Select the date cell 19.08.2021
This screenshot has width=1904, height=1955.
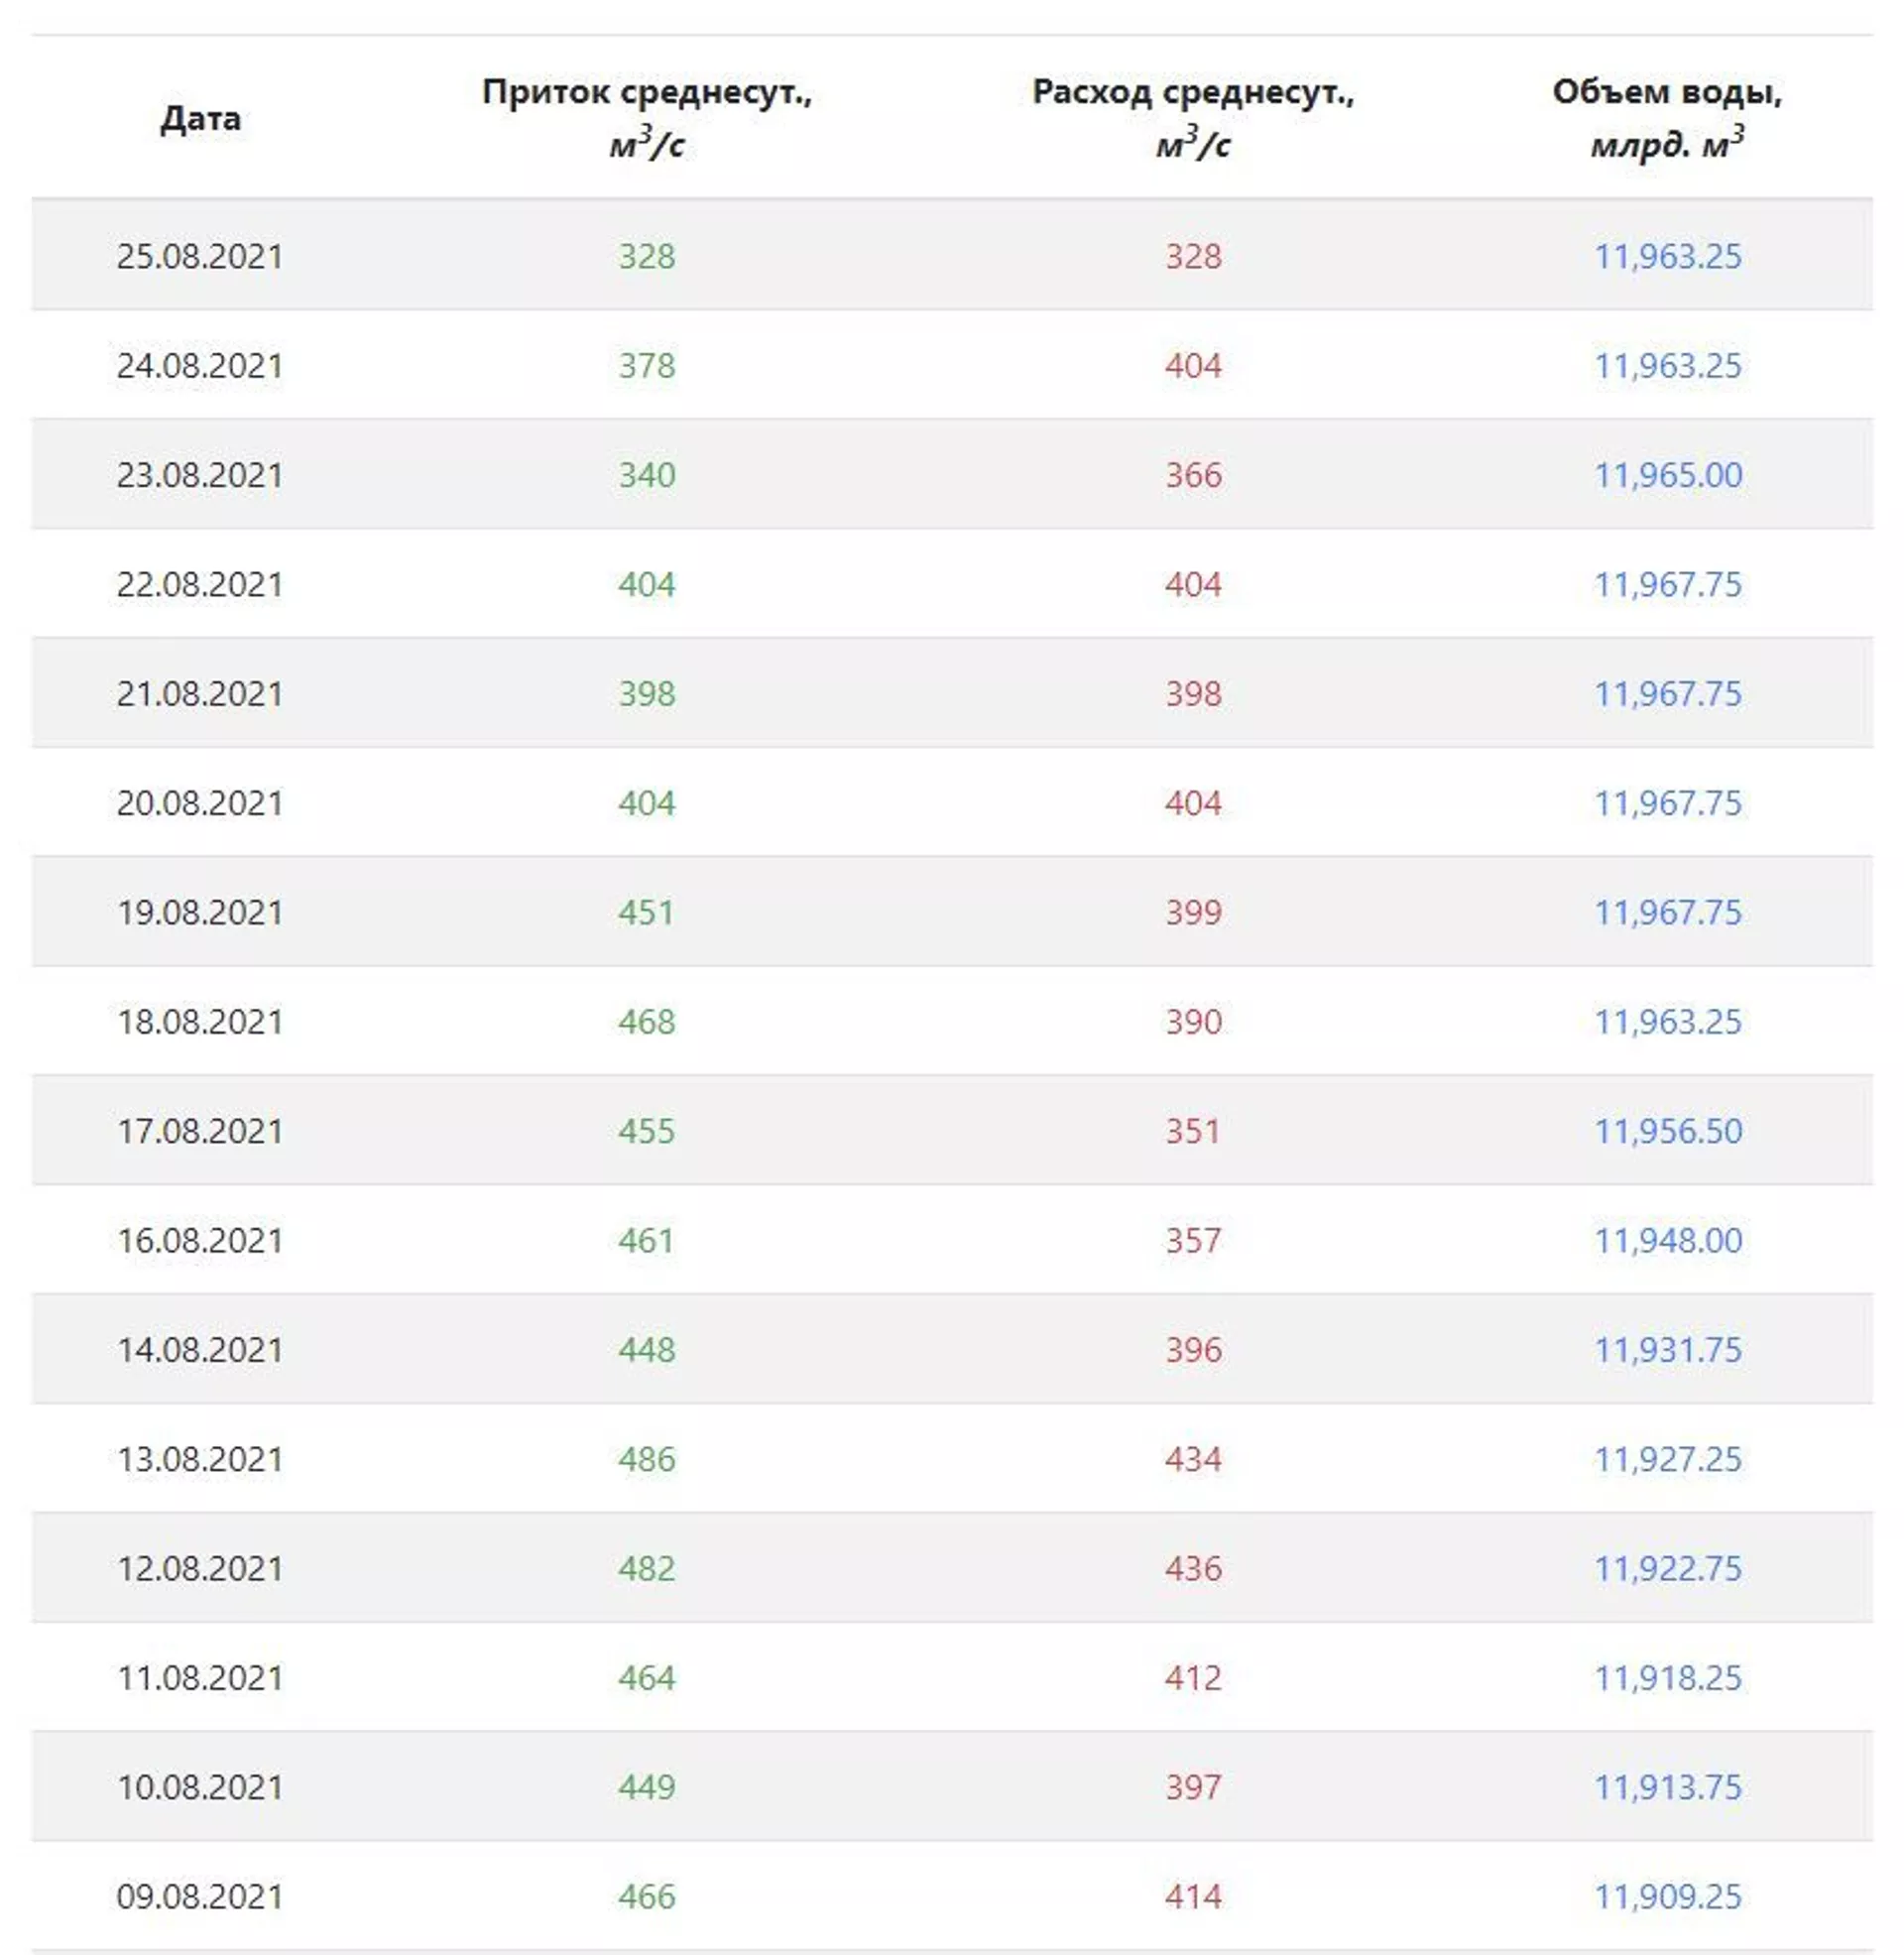point(200,913)
